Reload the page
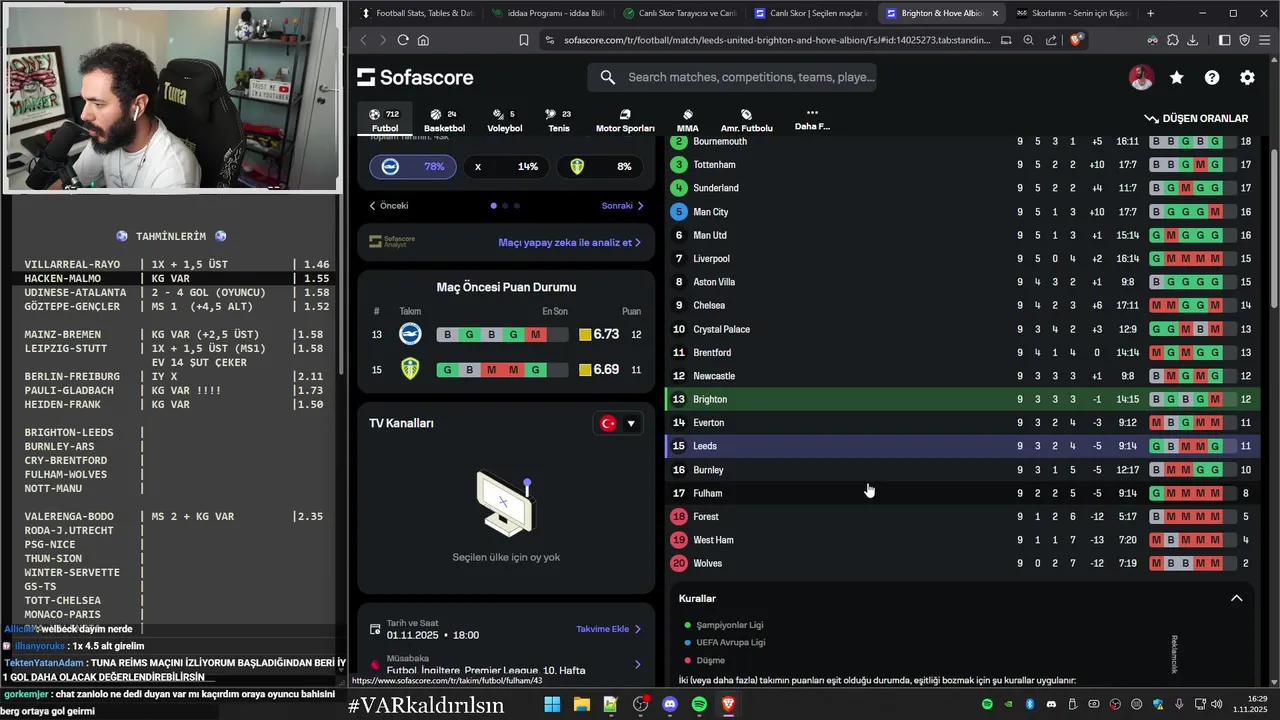1280x720 pixels. point(403,40)
